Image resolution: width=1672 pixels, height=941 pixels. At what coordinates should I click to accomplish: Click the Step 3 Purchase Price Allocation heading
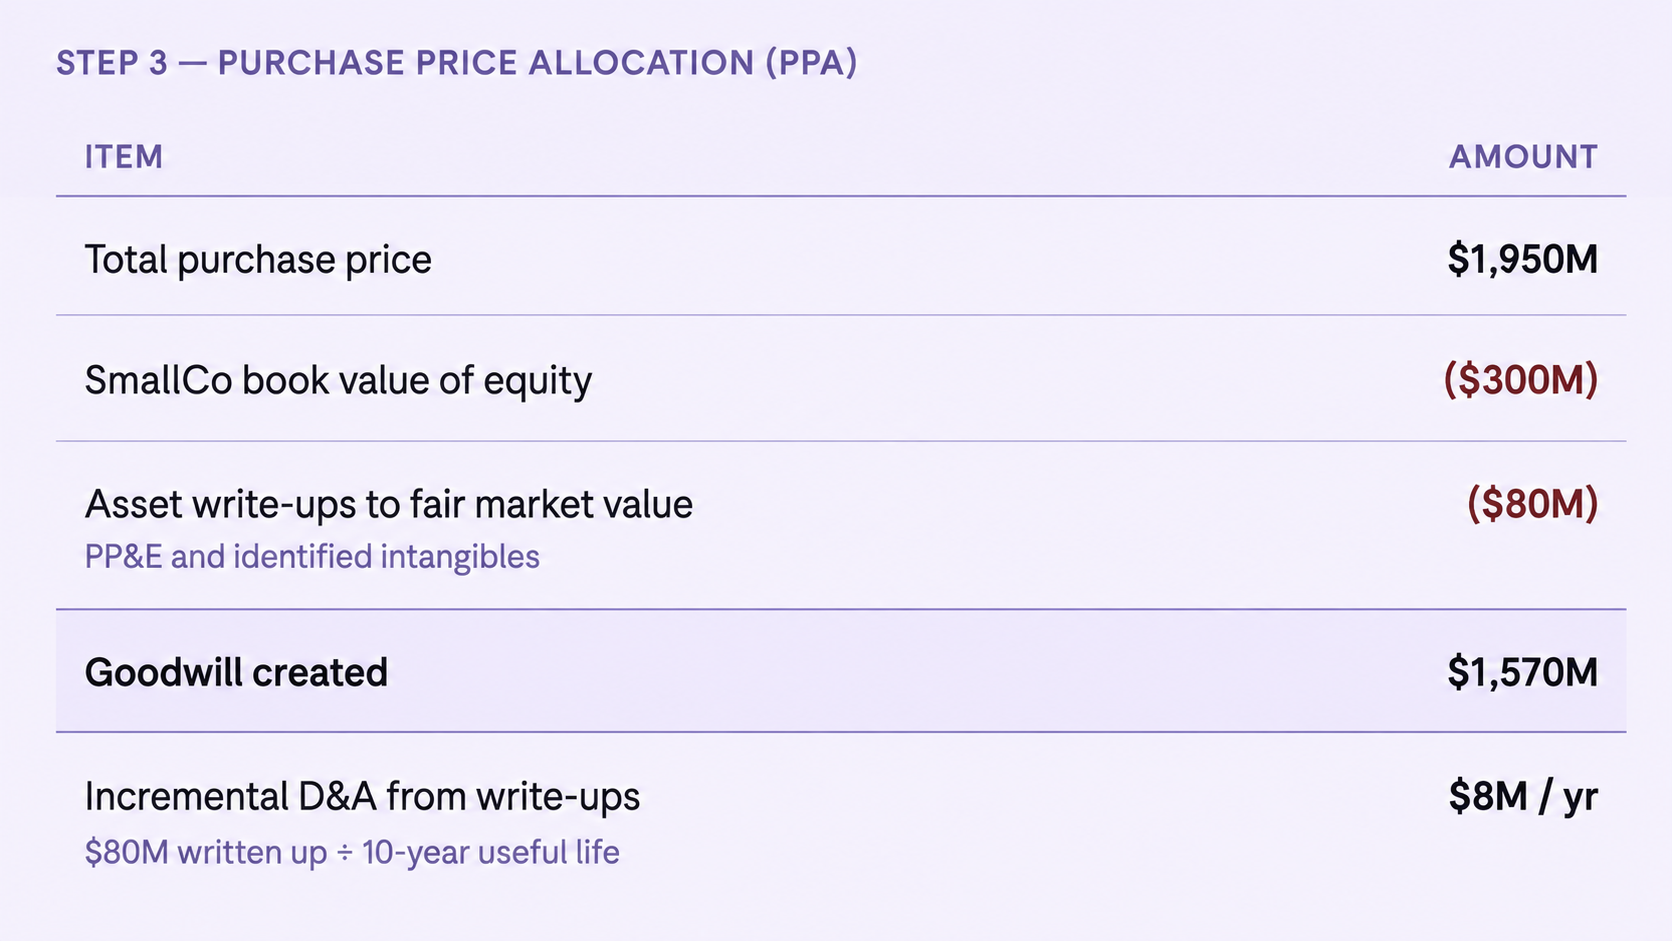tap(457, 63)
